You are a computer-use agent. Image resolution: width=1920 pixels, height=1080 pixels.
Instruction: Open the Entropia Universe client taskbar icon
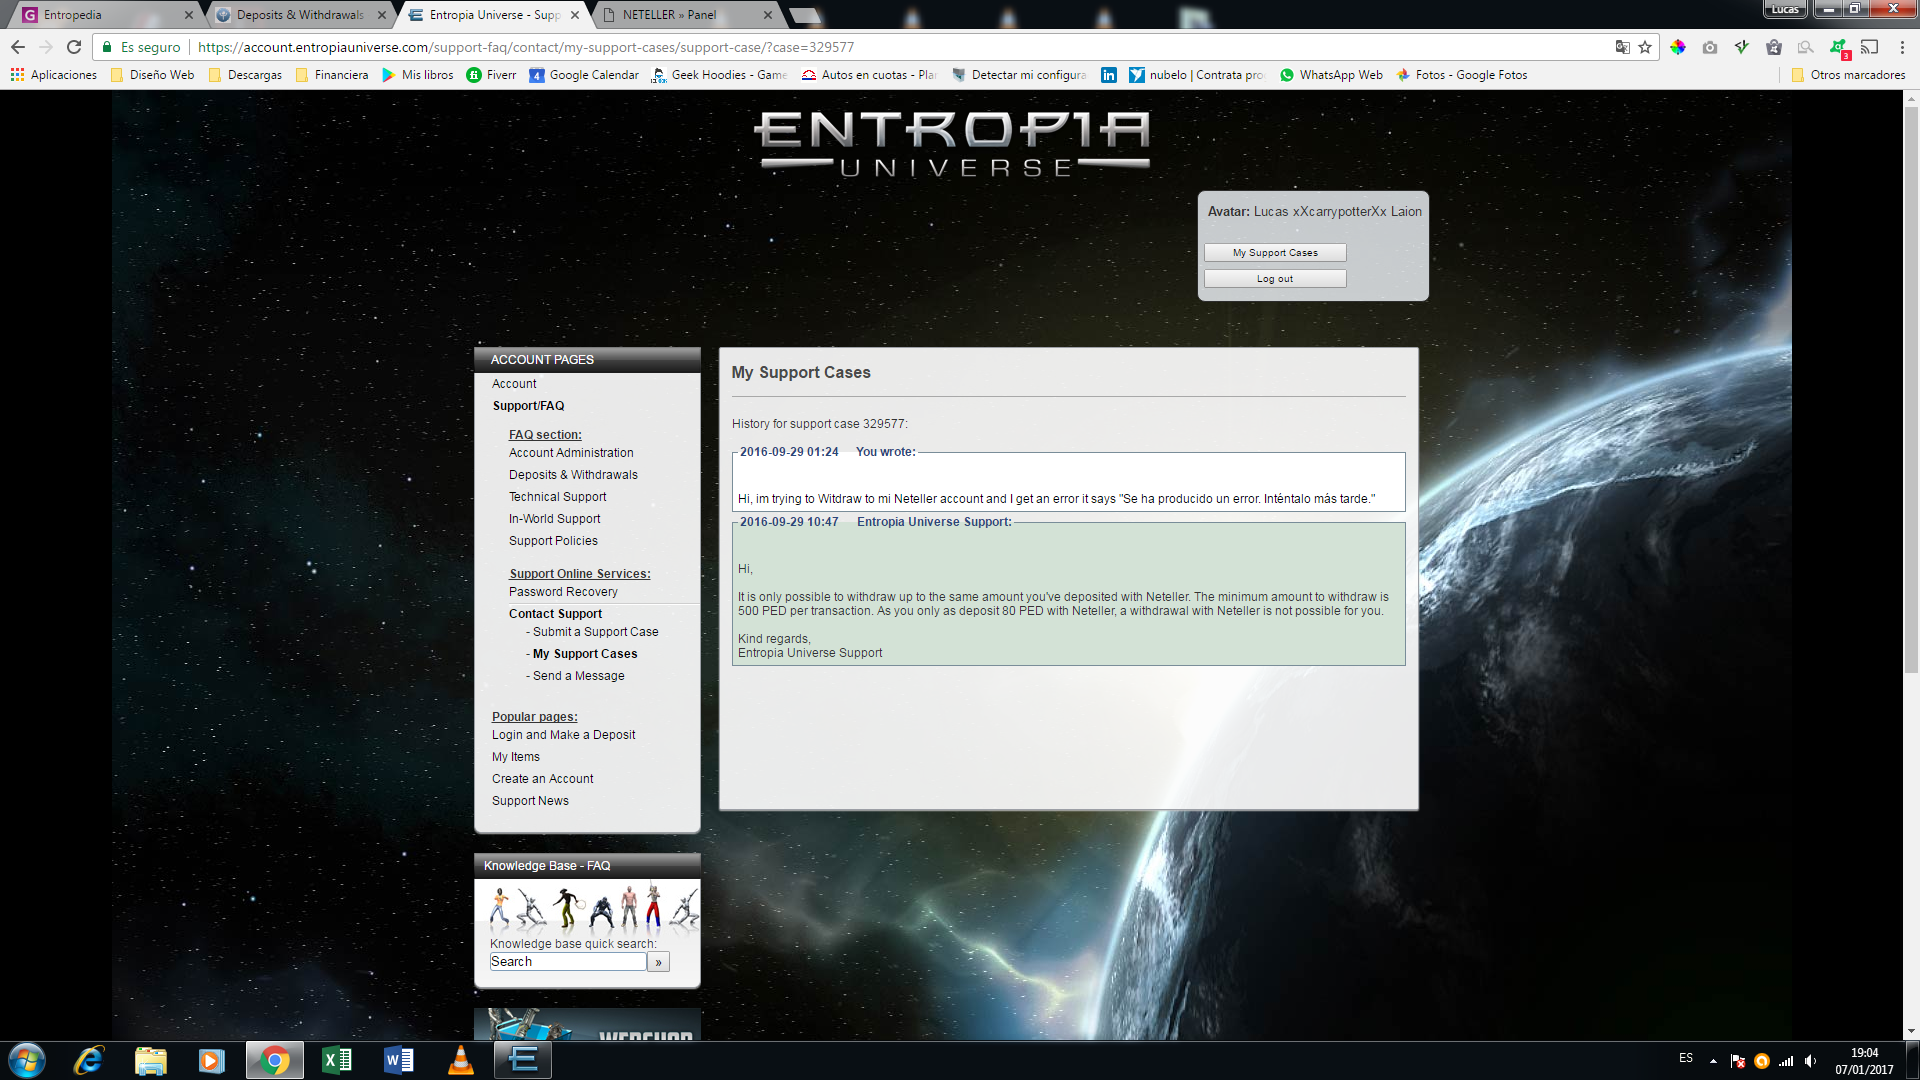coord(523,1061)
